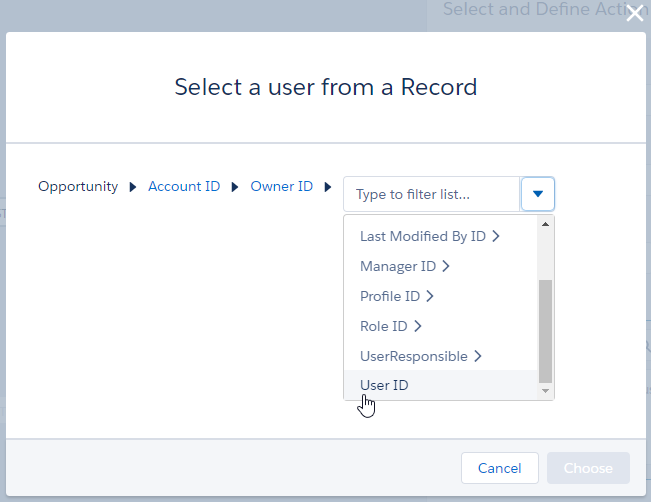
Task: Click the Account ID breadcrumb link
Action: tap(184, 187)
